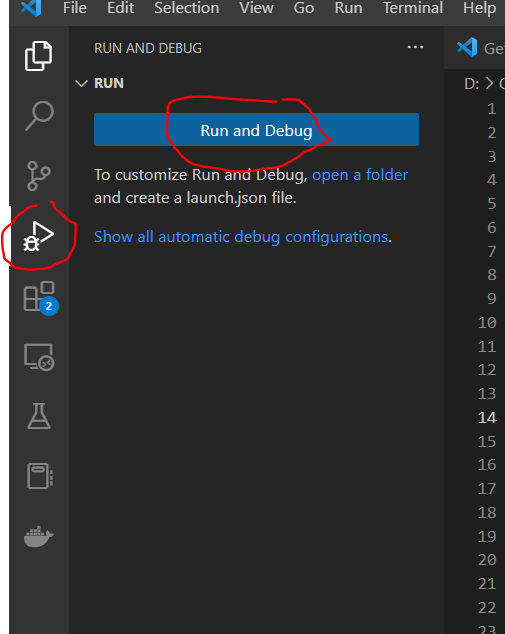
Task: Click Show all automatic debug configurations link
Action: pos(241,237)
